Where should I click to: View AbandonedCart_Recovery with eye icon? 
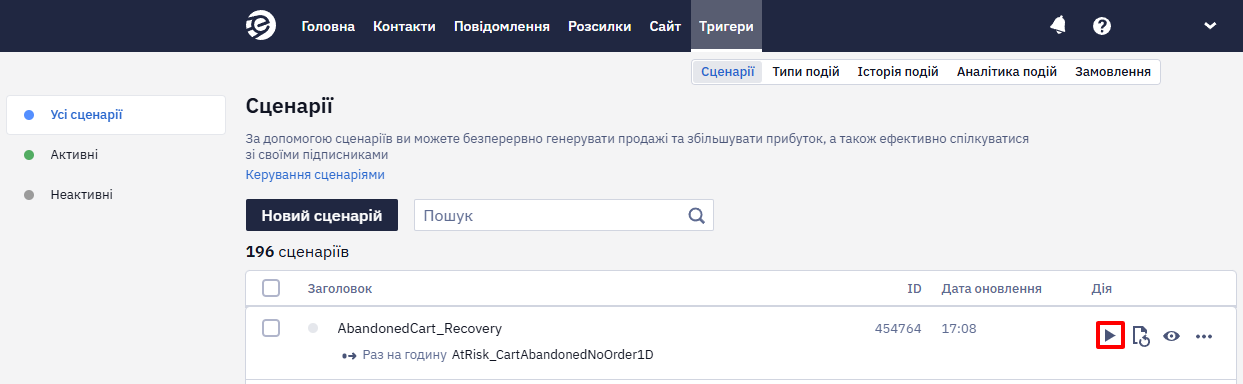coord(1171,336)
